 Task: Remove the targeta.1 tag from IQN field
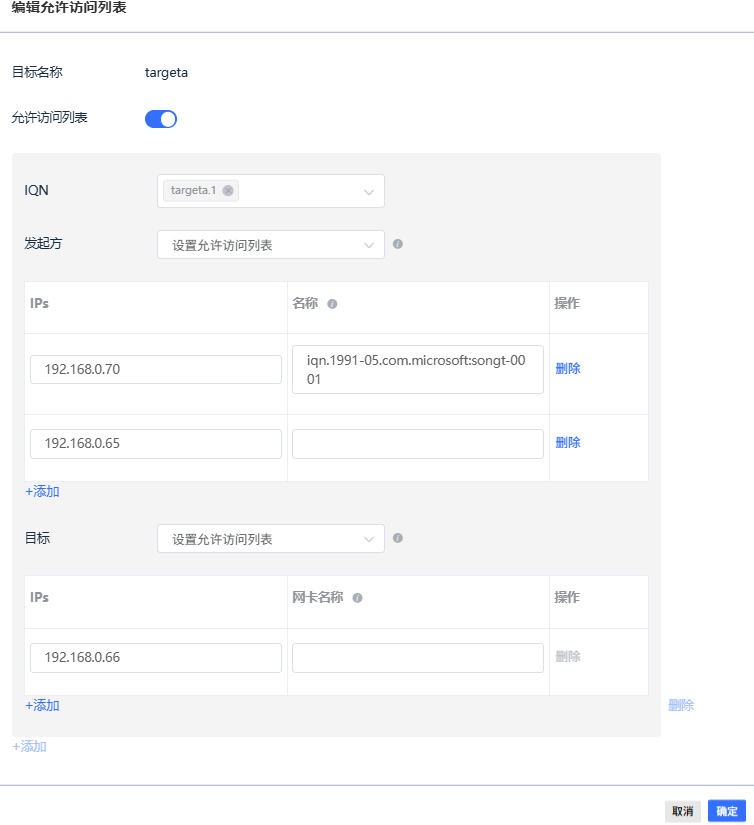(228, 191)
